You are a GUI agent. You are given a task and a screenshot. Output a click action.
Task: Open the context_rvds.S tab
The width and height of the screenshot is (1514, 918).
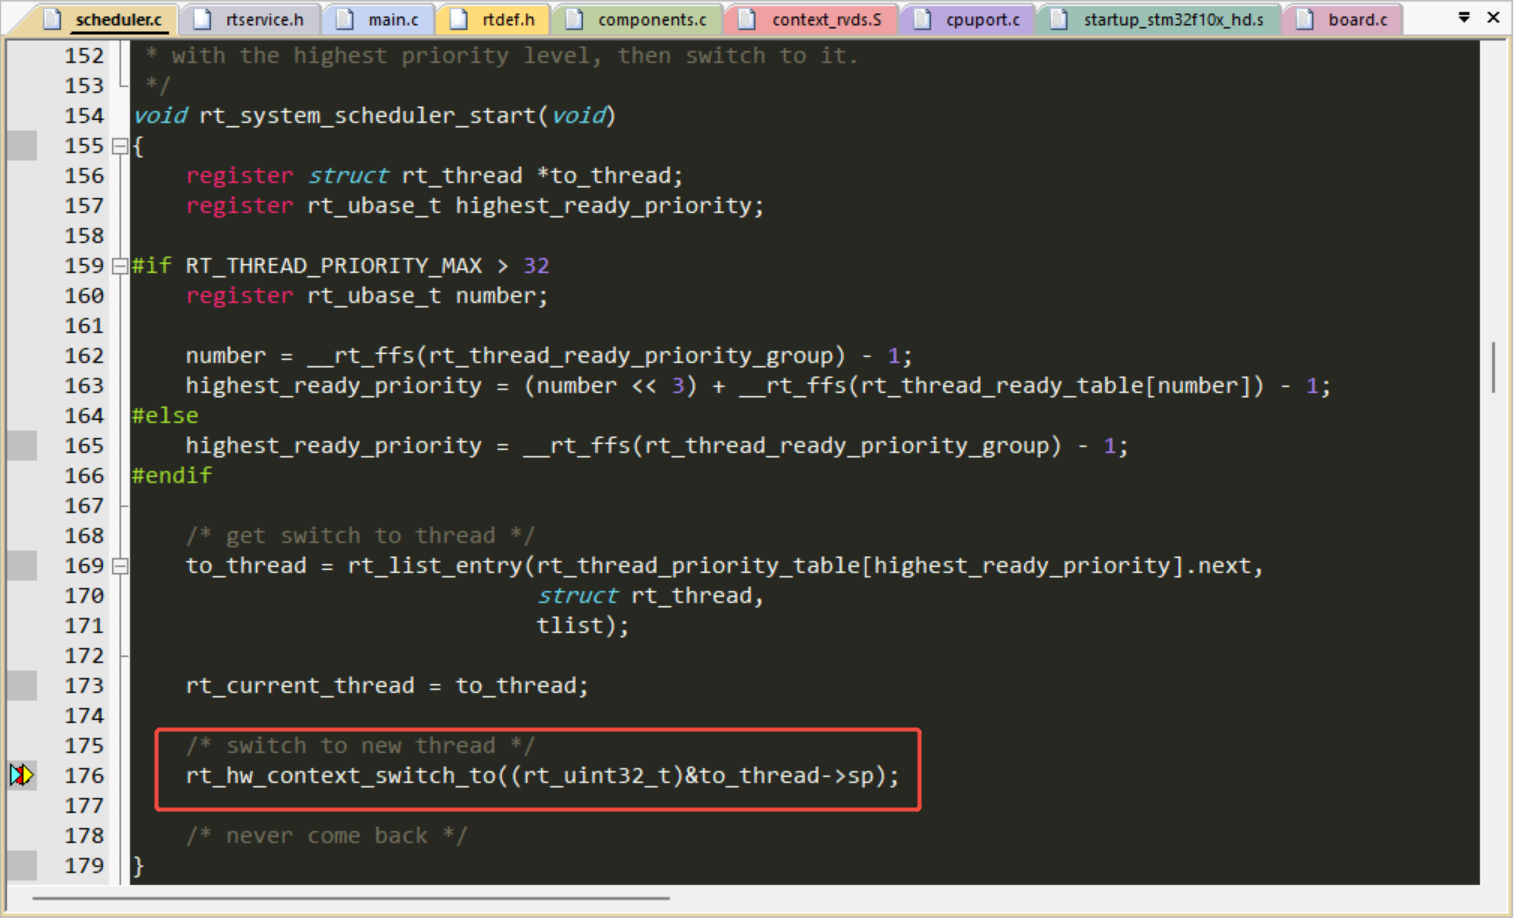click(x=813, y=19)
